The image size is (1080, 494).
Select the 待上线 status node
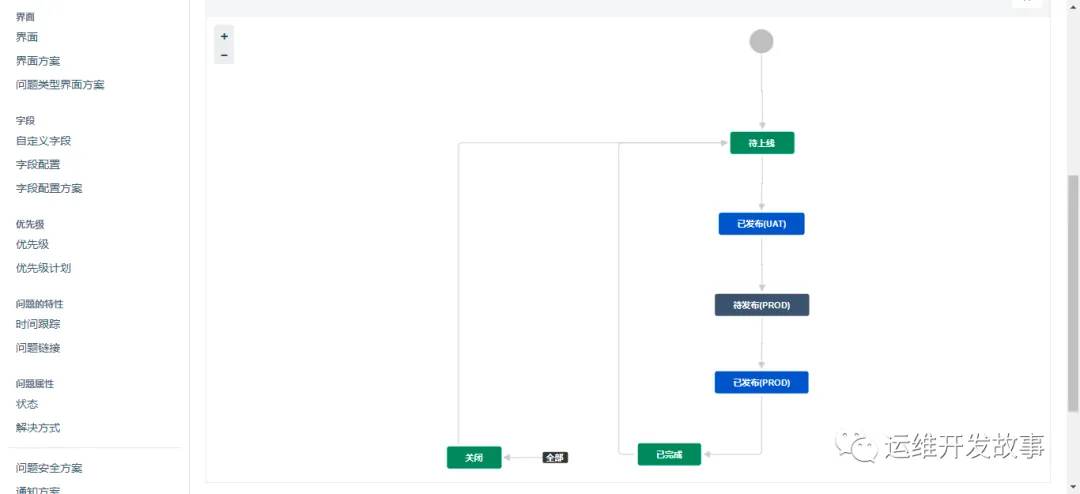[762, 143]
